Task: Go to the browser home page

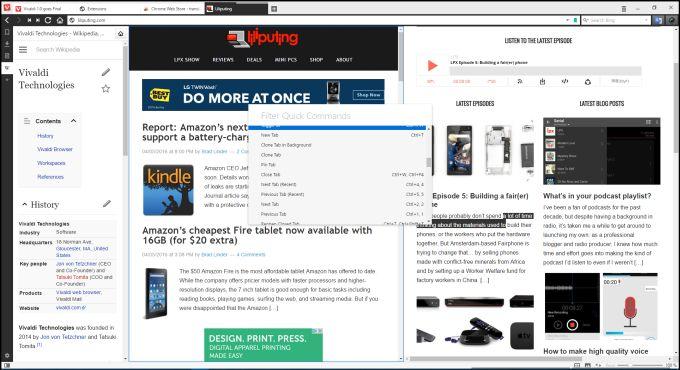Action: pyautogui.click(x=60, y=20)
